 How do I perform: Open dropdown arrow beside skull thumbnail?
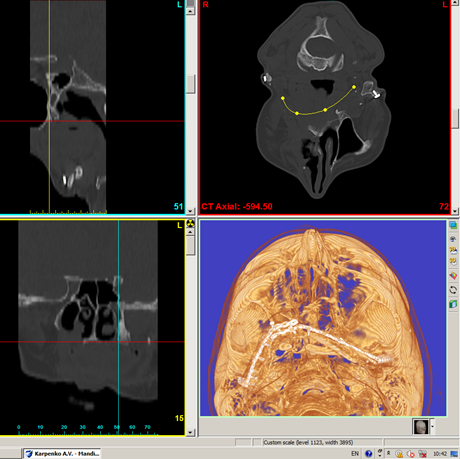[x=432, y=426]
